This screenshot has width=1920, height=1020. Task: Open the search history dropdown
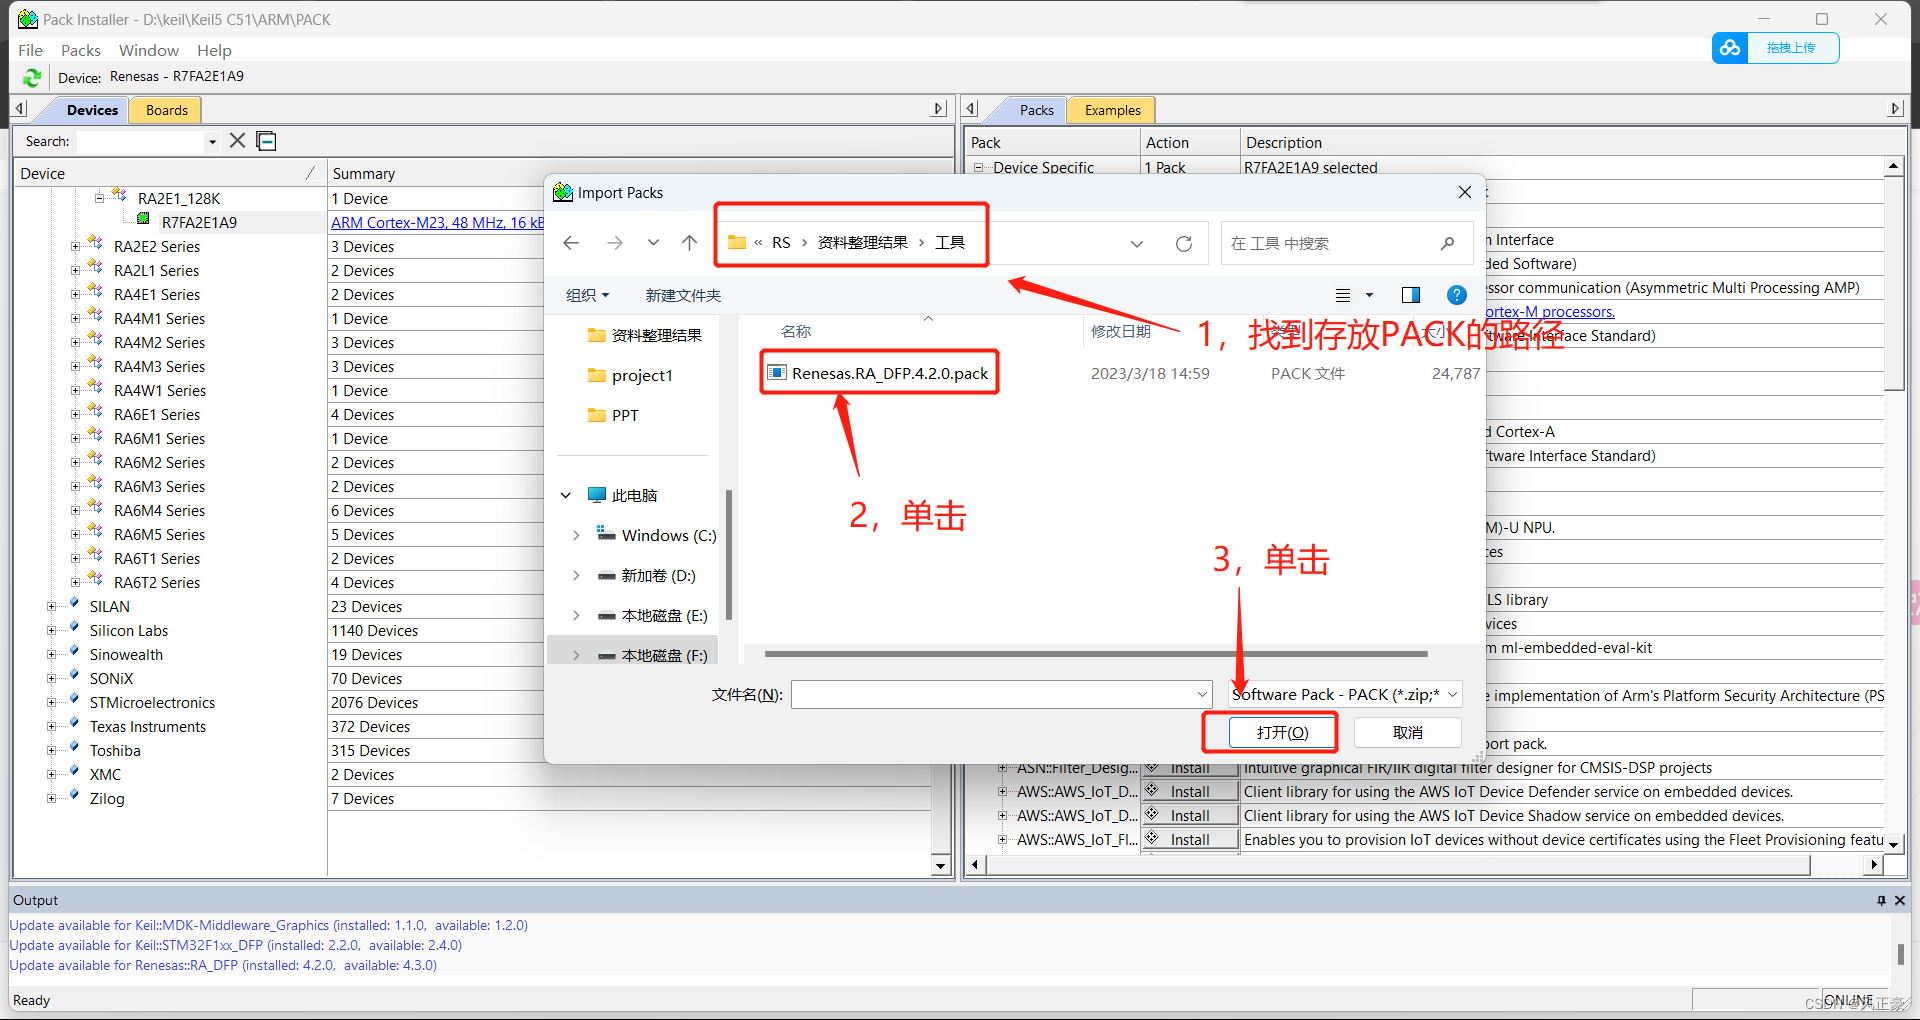[x=212, y=142]
